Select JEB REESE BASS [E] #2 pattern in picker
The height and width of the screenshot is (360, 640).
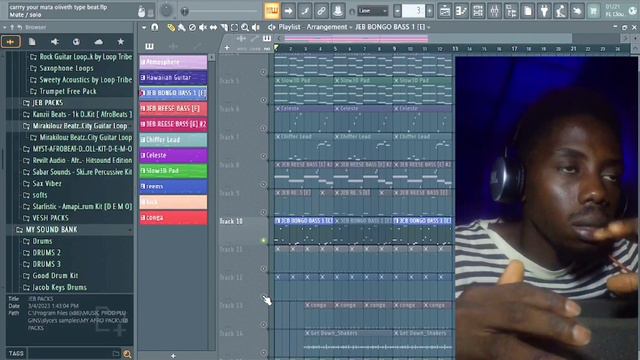click(173, 124)
